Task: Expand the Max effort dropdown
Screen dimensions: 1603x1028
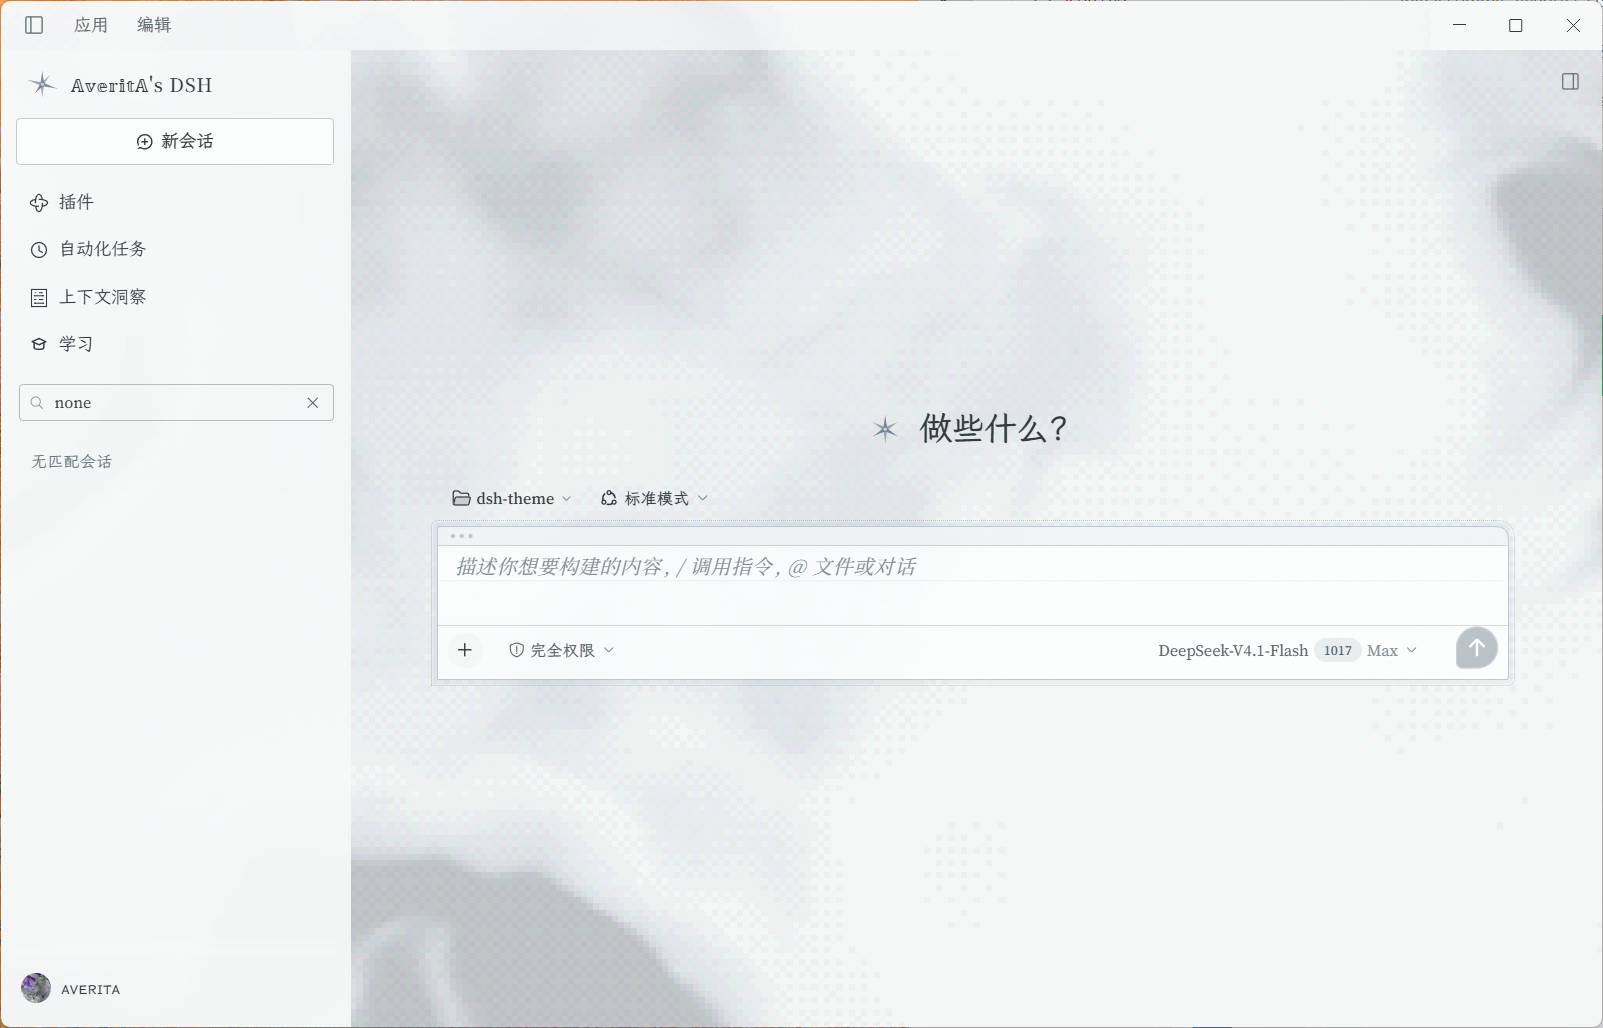Action: [1392, 651]
